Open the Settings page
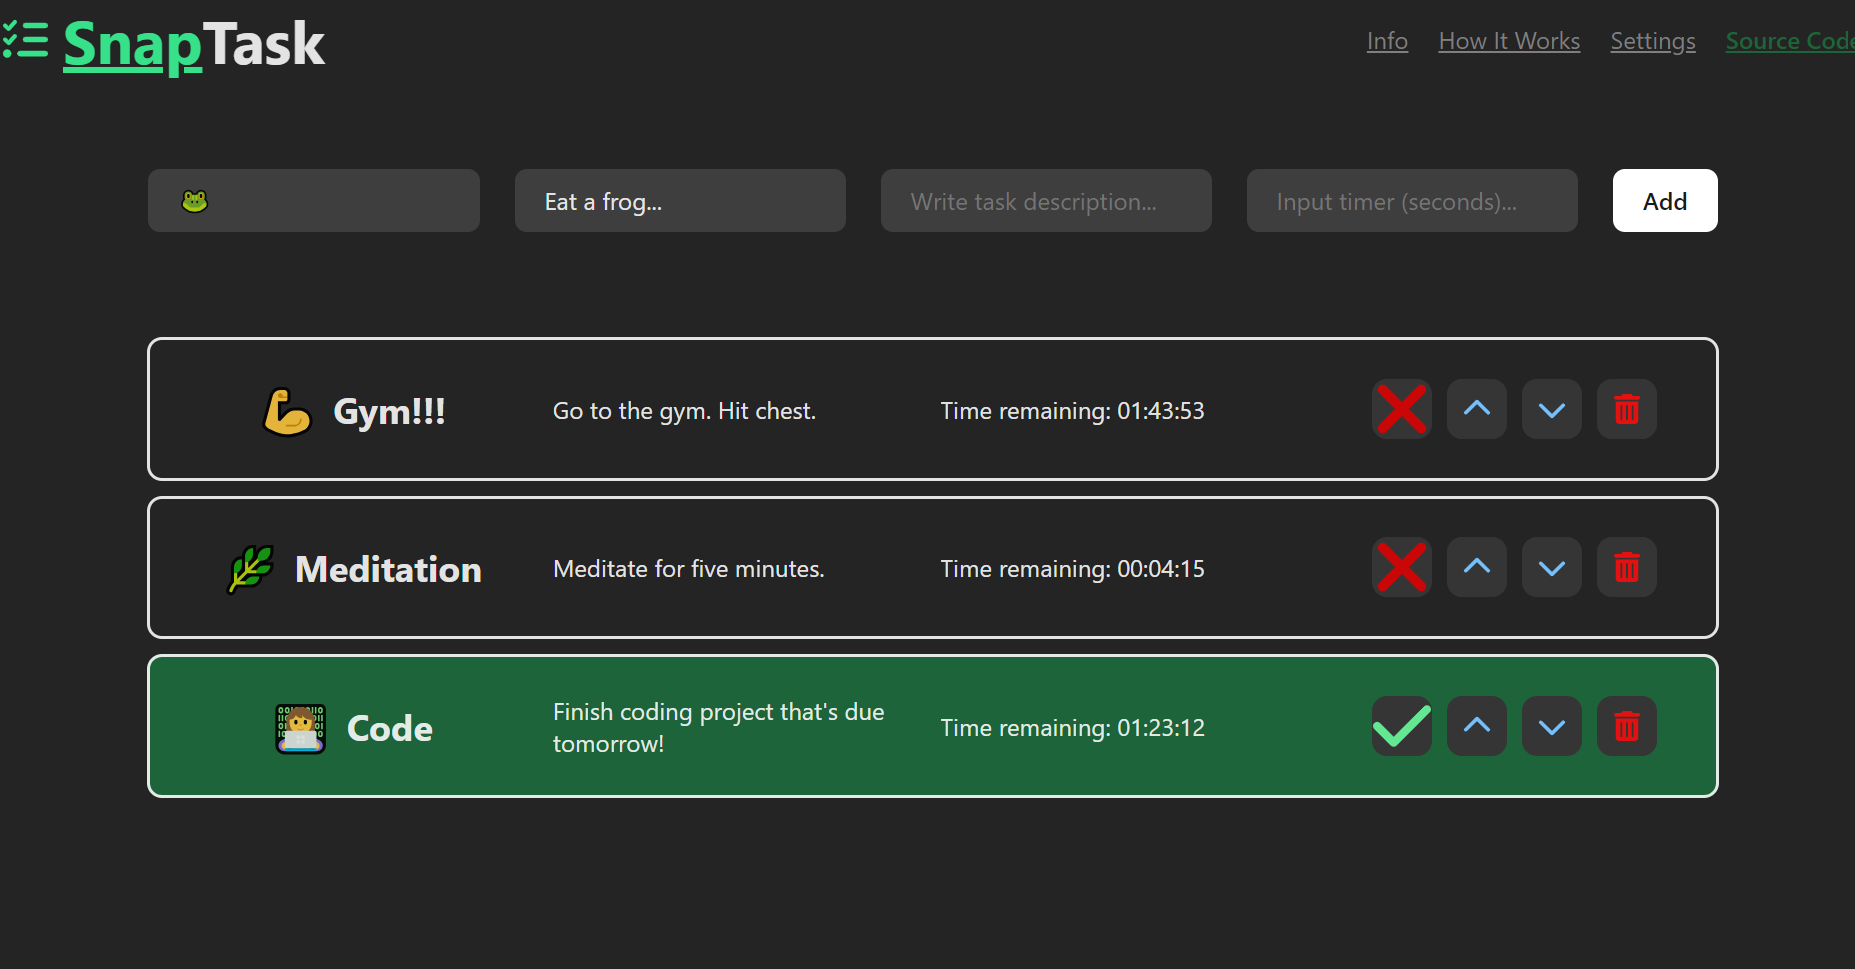Image resolution: width=1855 pixels, height=969 pixels. pos(1652,41)
